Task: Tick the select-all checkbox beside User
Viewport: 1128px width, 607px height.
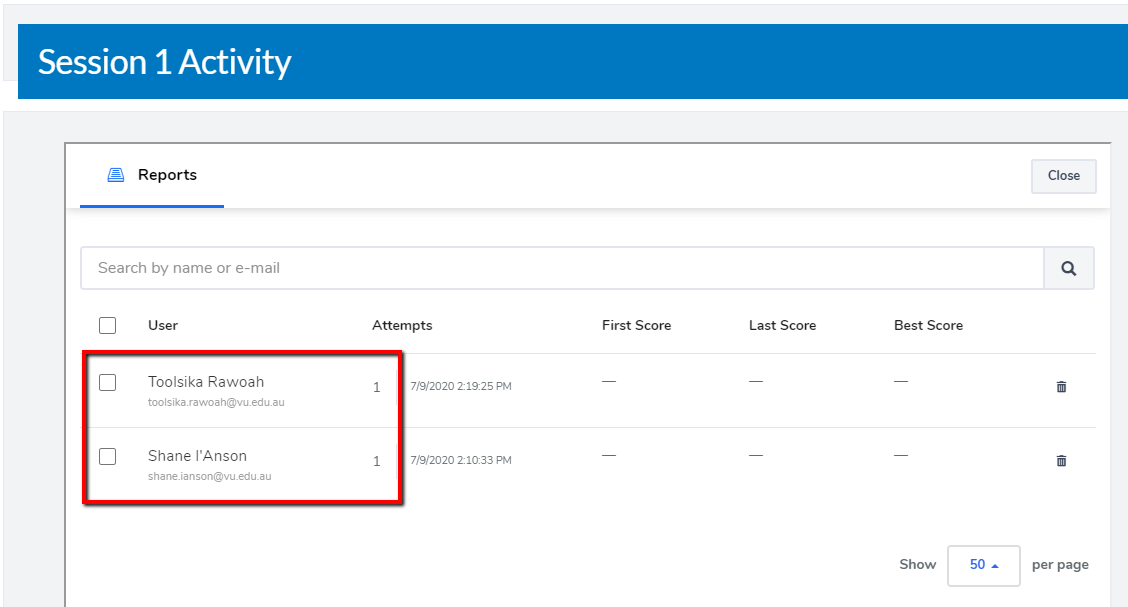Action: (x=107, y=326)
